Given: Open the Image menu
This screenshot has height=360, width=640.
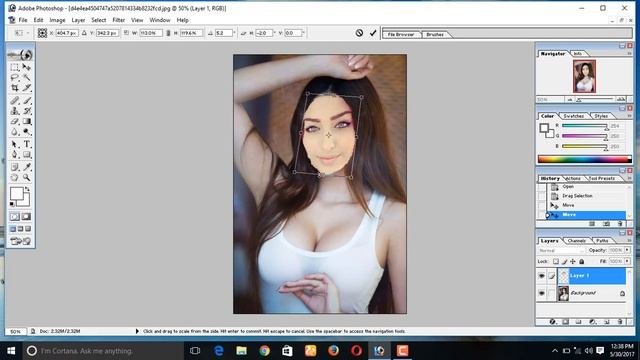Looking at the screenshot, I should (x=57, y=20).
